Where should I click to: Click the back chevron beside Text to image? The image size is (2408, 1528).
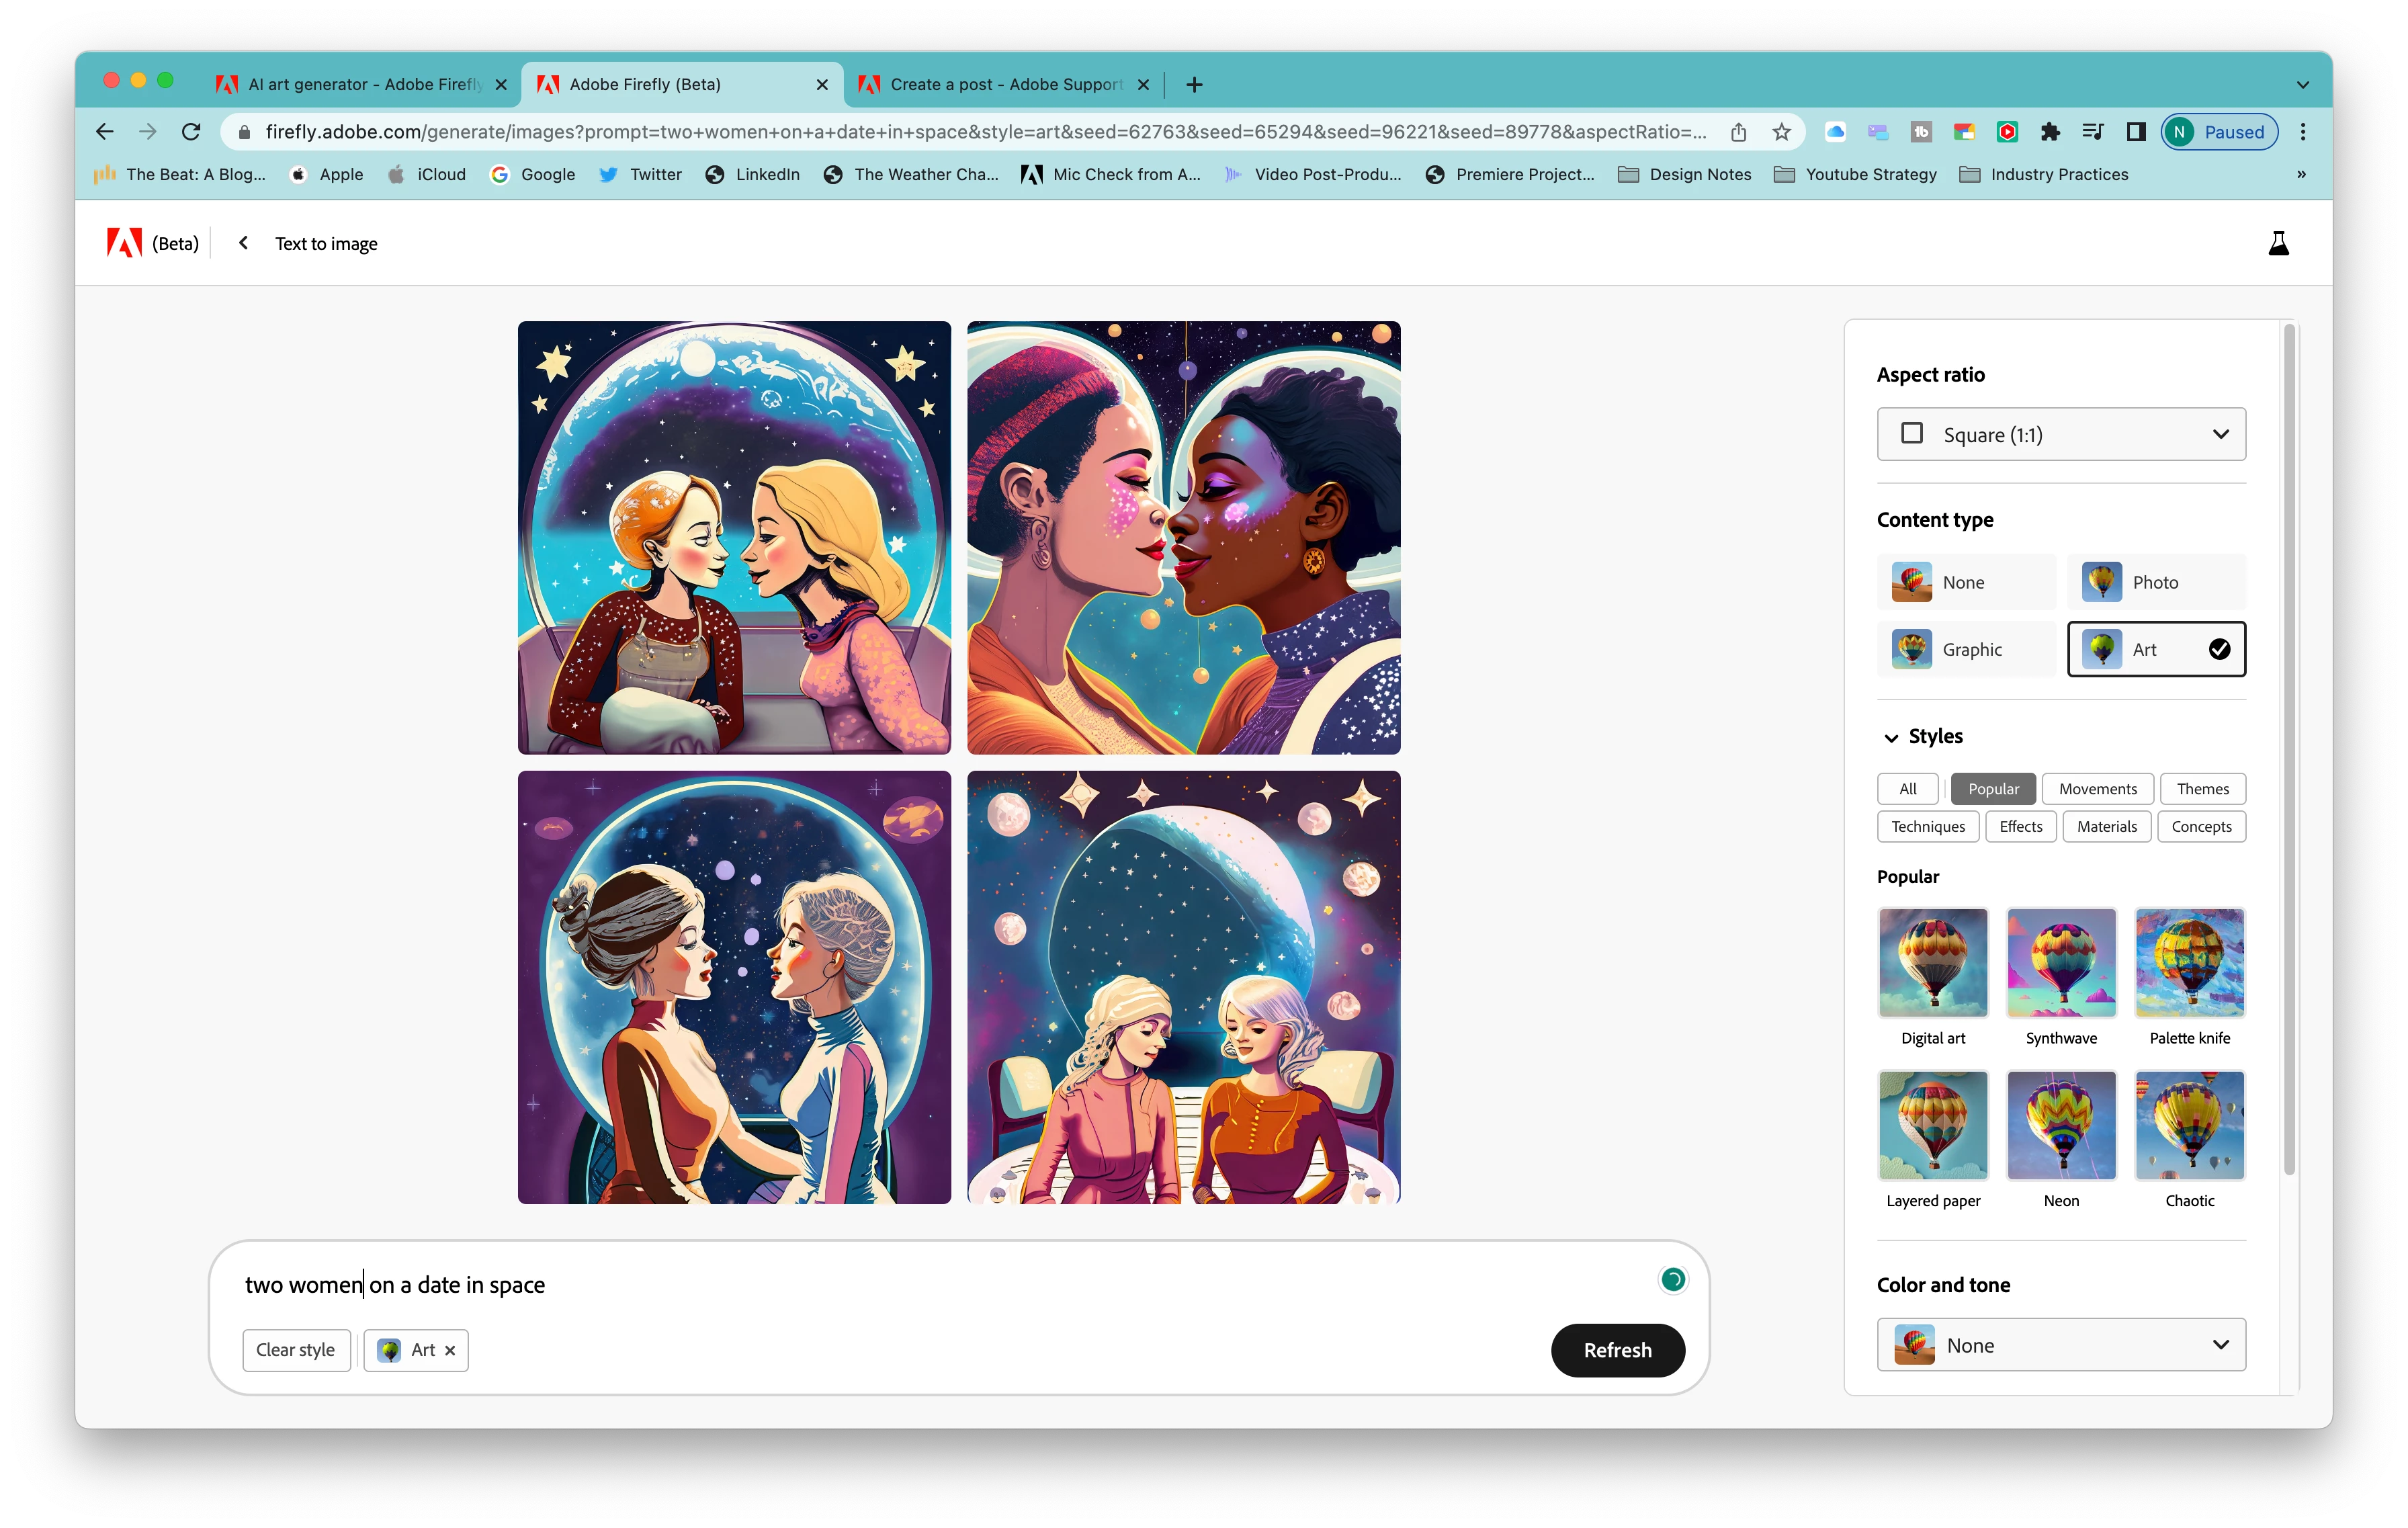tap(243, 243)
